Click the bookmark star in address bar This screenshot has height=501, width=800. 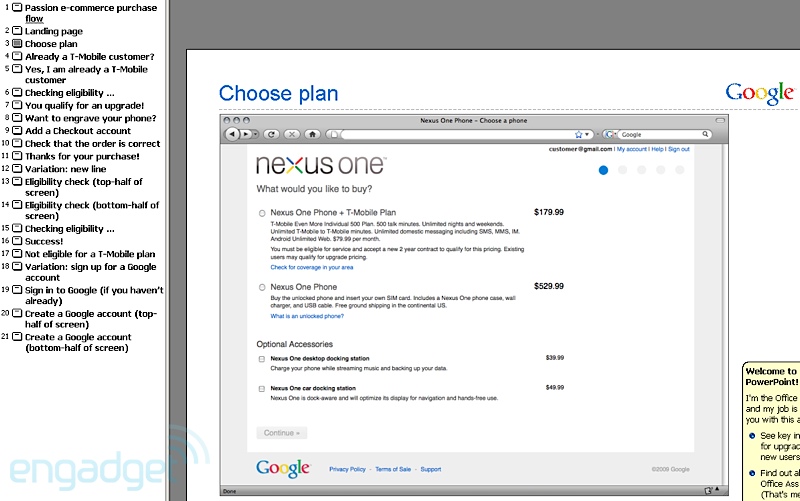point(578,134)
